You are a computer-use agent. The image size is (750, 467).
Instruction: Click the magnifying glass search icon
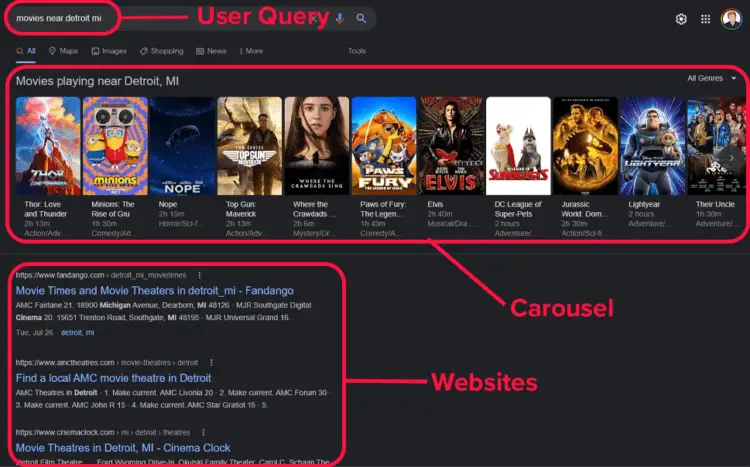(x=361, y=18)
